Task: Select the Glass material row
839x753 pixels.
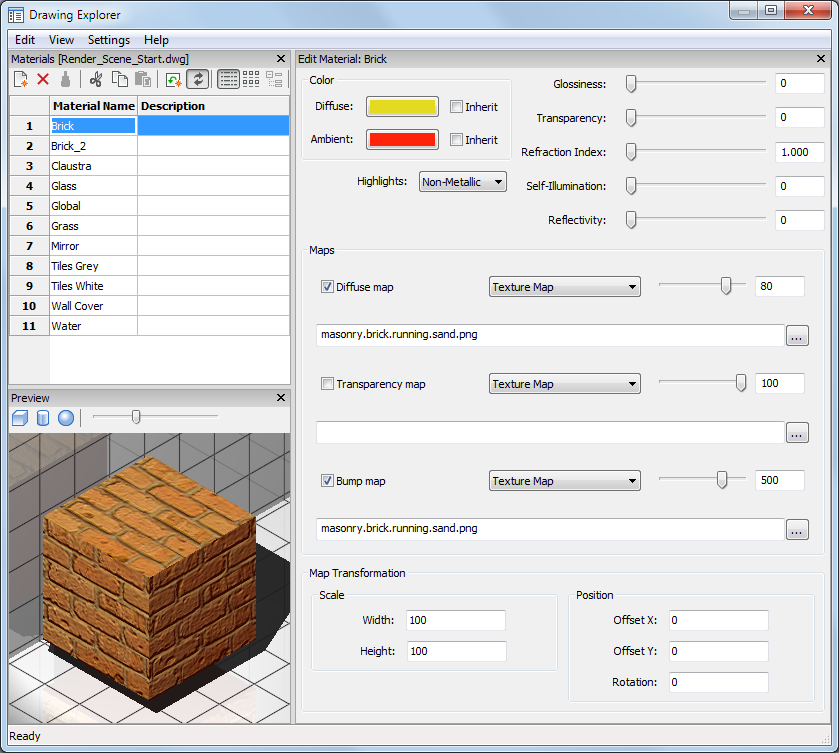Action: tap(149, 186)
